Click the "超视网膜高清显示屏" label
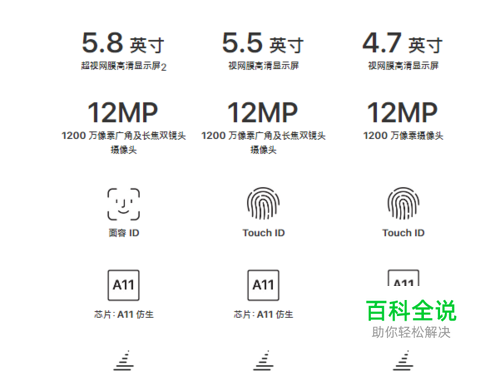500x371 pixels. coord(121,66)
